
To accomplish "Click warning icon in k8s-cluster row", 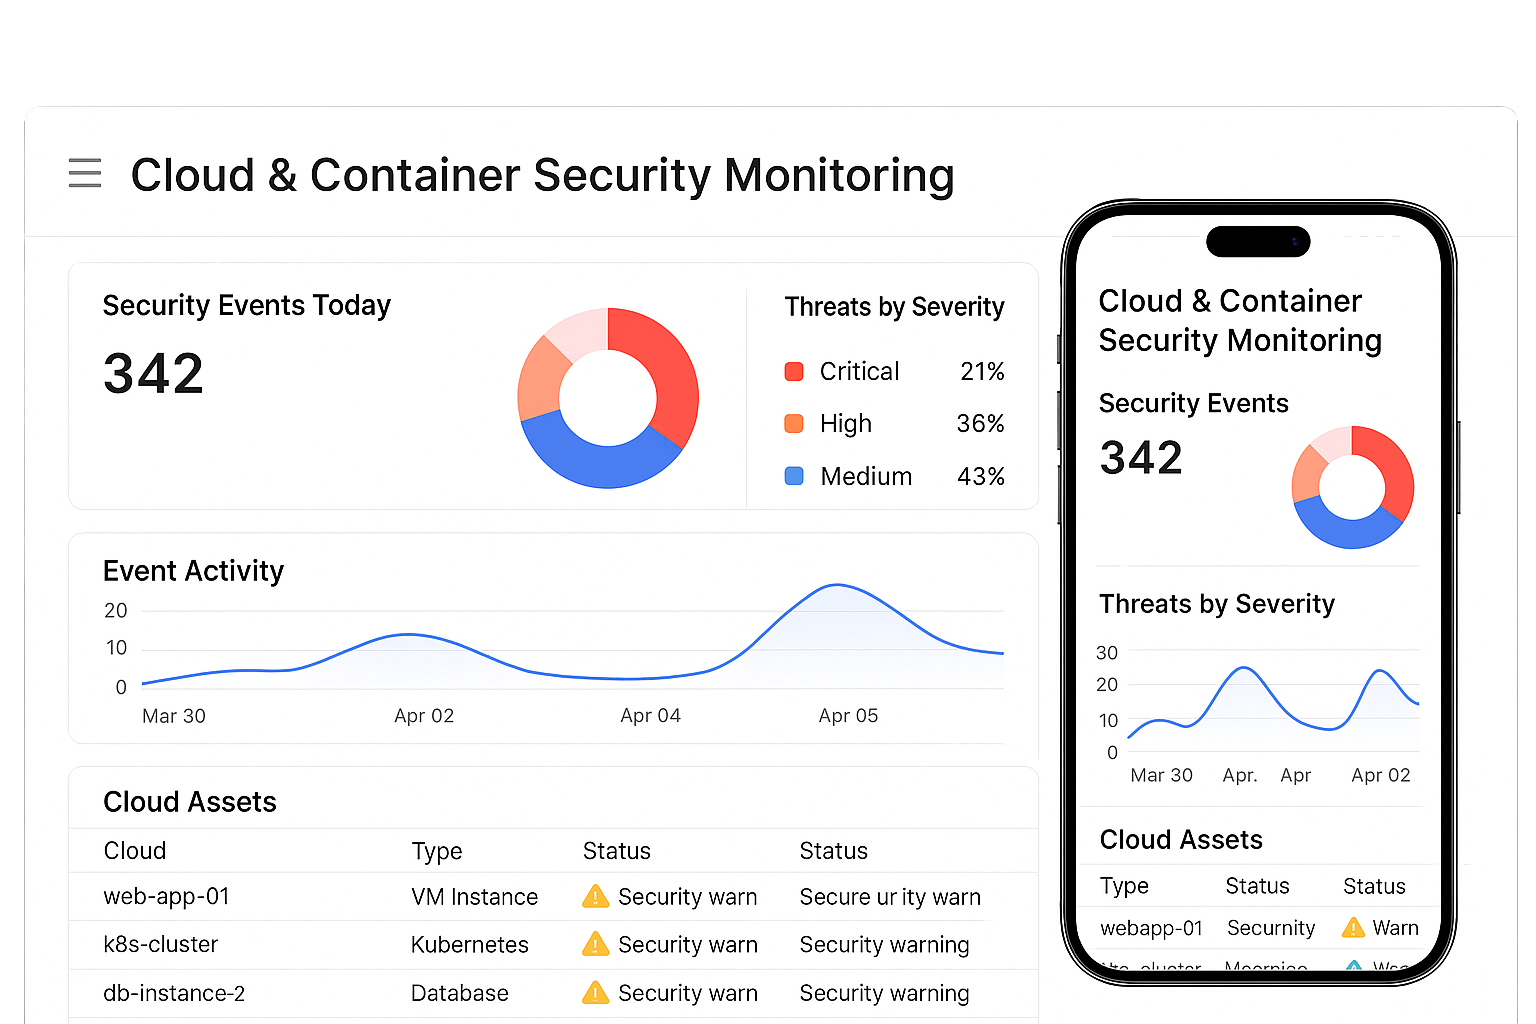I will pos(595,944).
